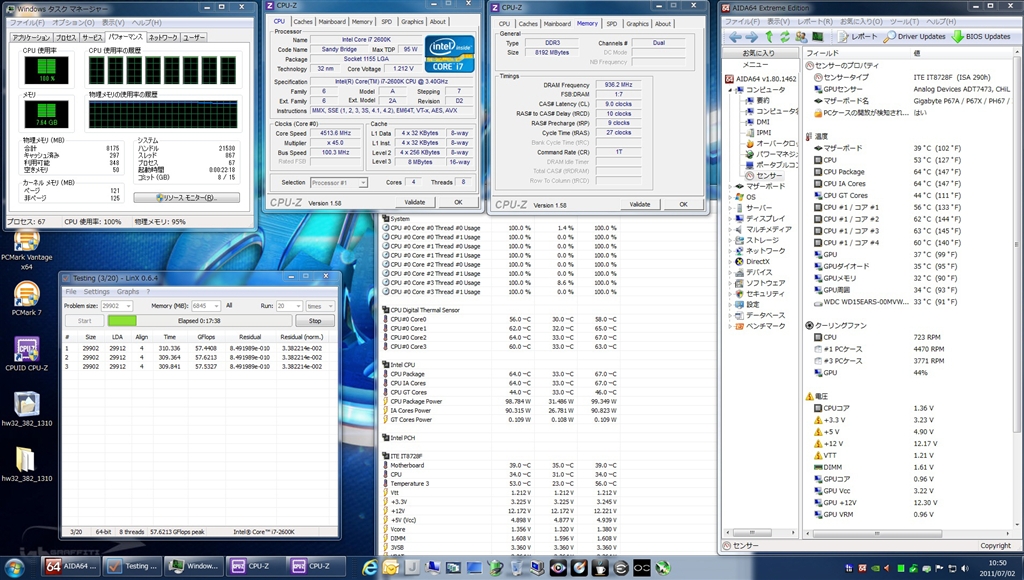Screen dimensions: 1024x580
Task: Switch to the Mainboard tab in CPU-Z
Action: 332,21
